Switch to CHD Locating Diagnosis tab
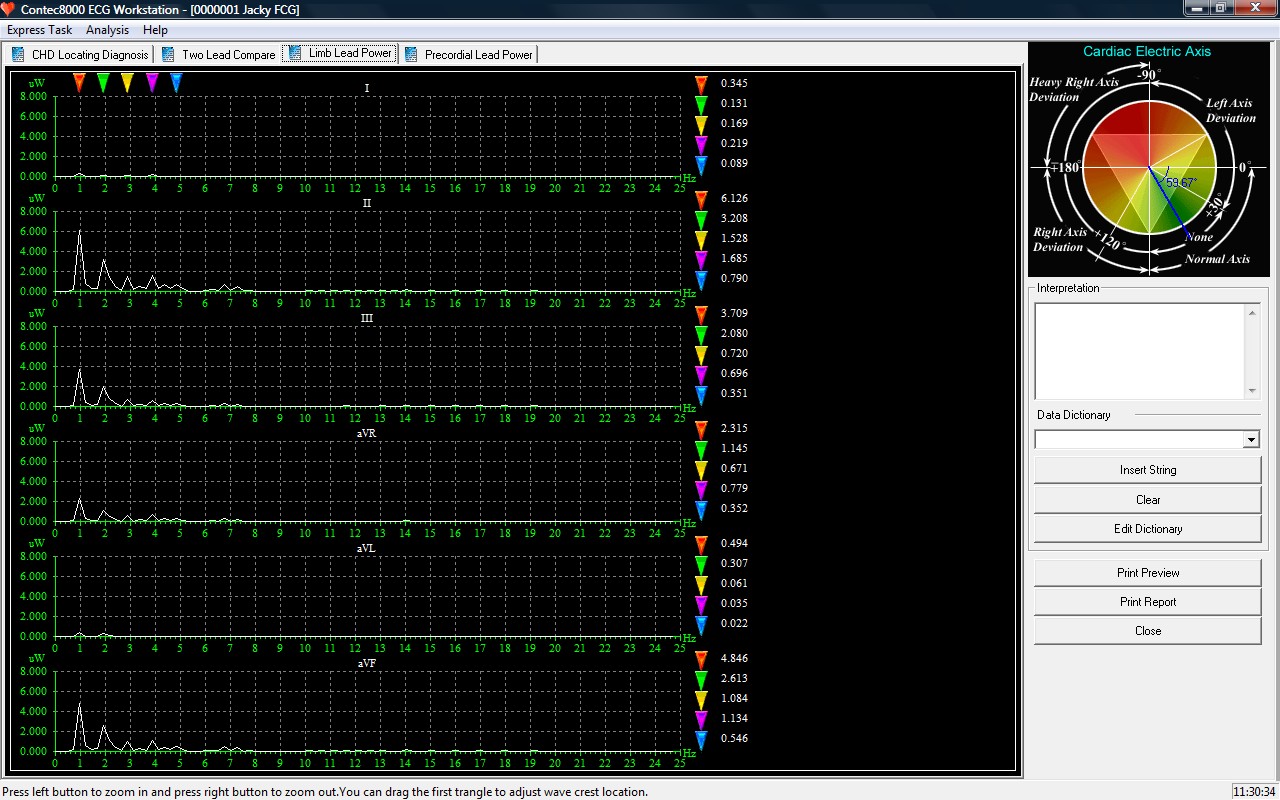Screen dimensions: 1280x800 pos(80,55)
